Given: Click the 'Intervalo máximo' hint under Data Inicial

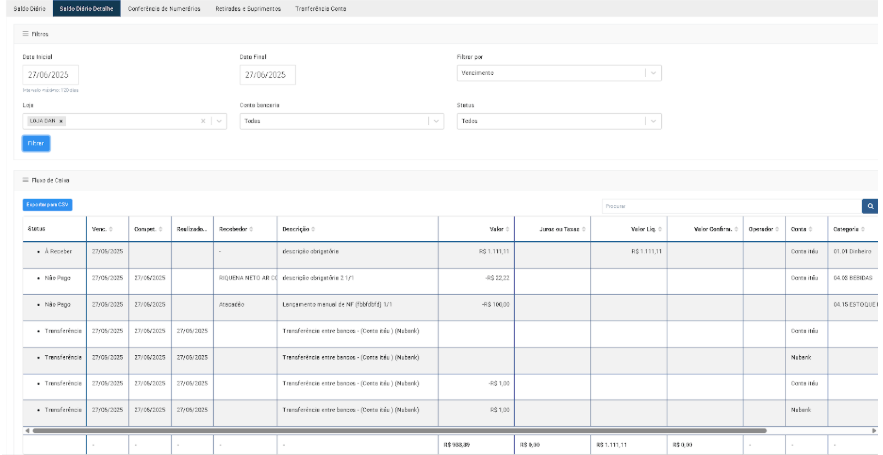Looking at the screenshot, I should click(x=51, y=90).
